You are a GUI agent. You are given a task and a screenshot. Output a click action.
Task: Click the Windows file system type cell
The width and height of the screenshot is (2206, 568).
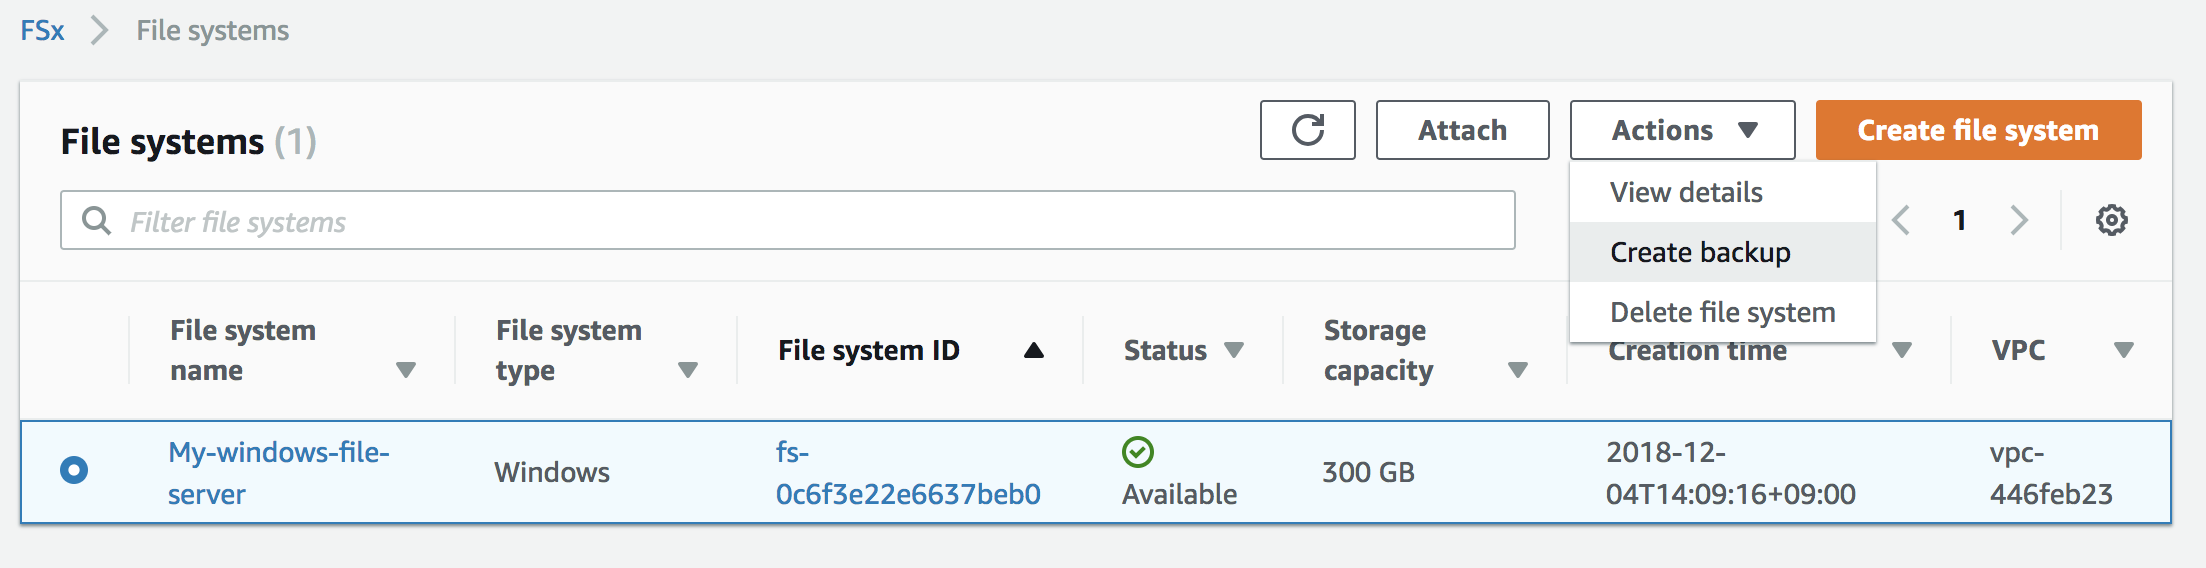(552, 472)
